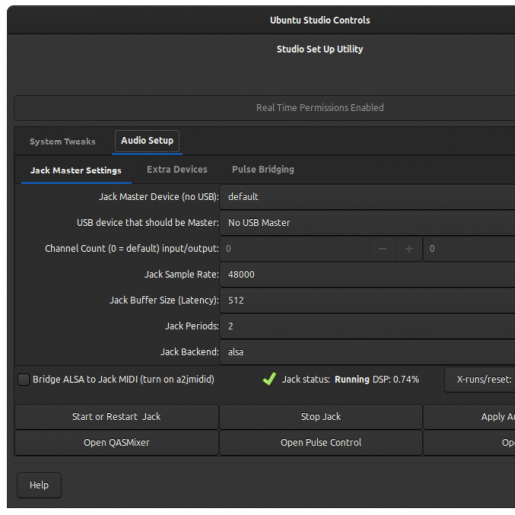The image size is (515, 515).
Task: Enable Bridge ALSA to Jack MIDI checkbox
Action: click(x=23, y=380)
